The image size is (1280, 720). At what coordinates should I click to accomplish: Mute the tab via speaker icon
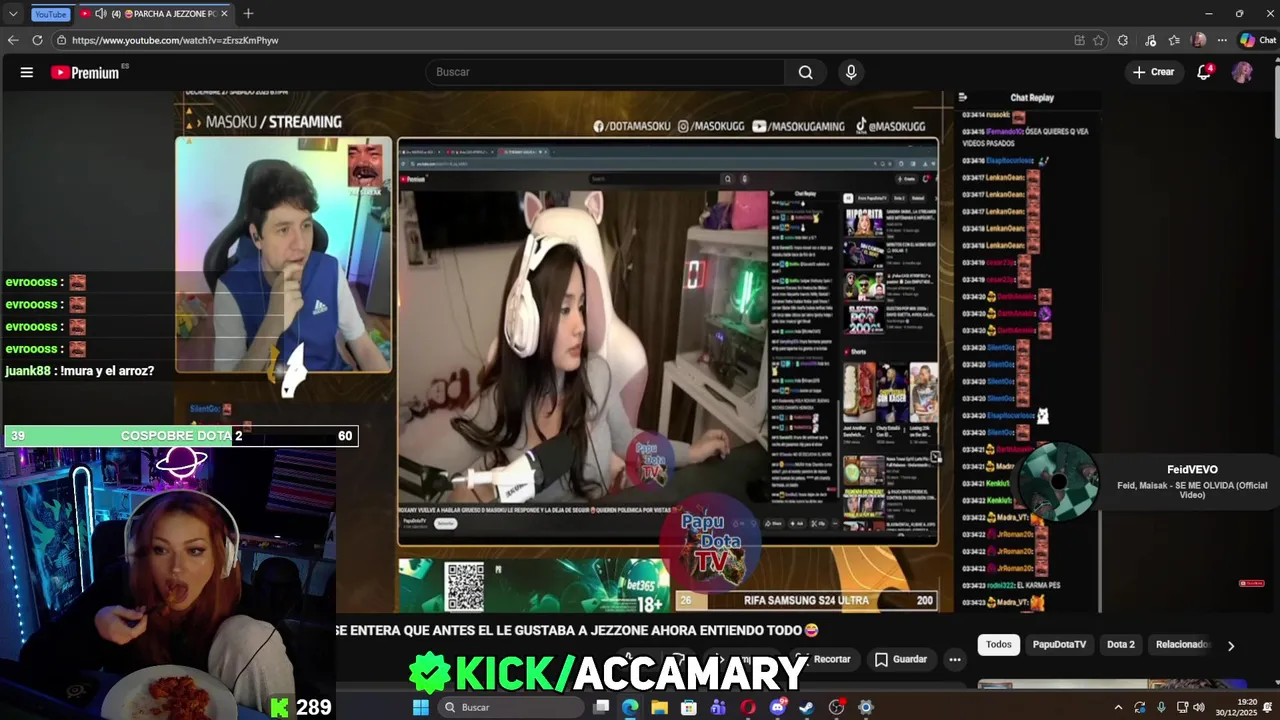pyautogui.click(x=100, y=14)
